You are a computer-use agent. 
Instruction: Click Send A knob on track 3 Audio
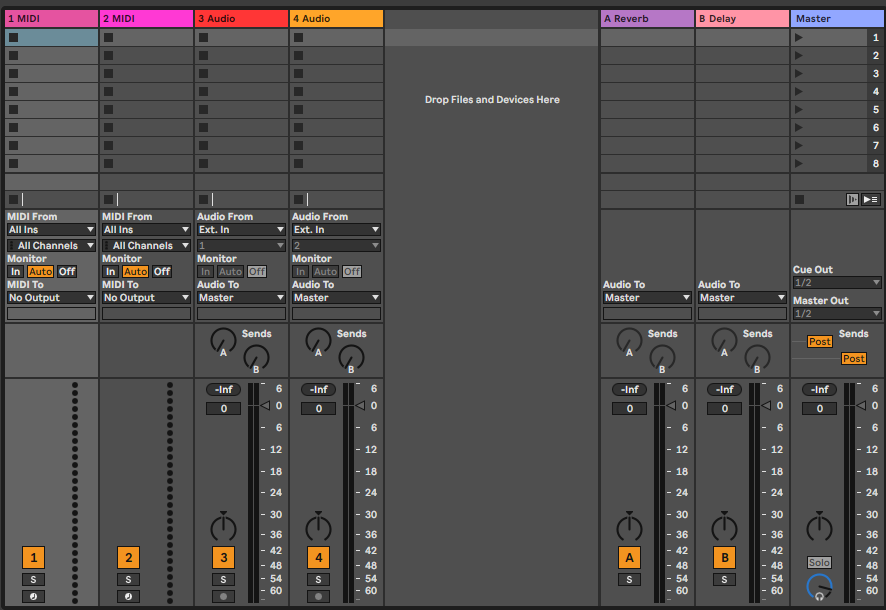pos(223,341)
